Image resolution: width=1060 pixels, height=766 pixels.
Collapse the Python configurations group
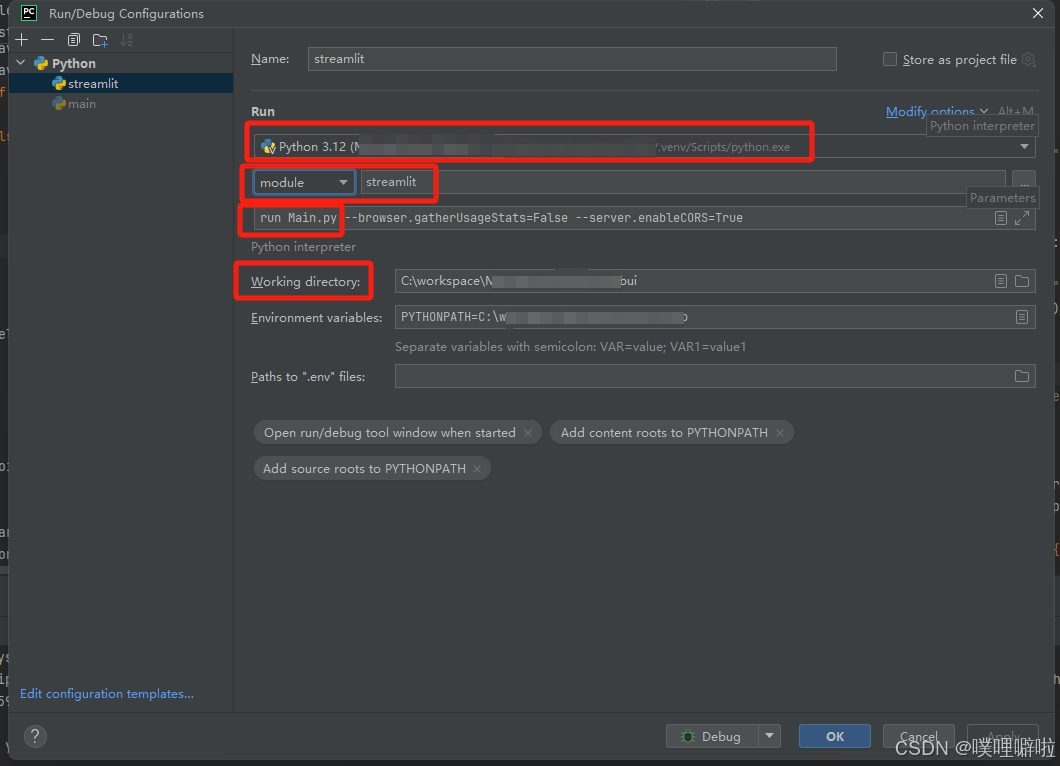click(19, 62)
